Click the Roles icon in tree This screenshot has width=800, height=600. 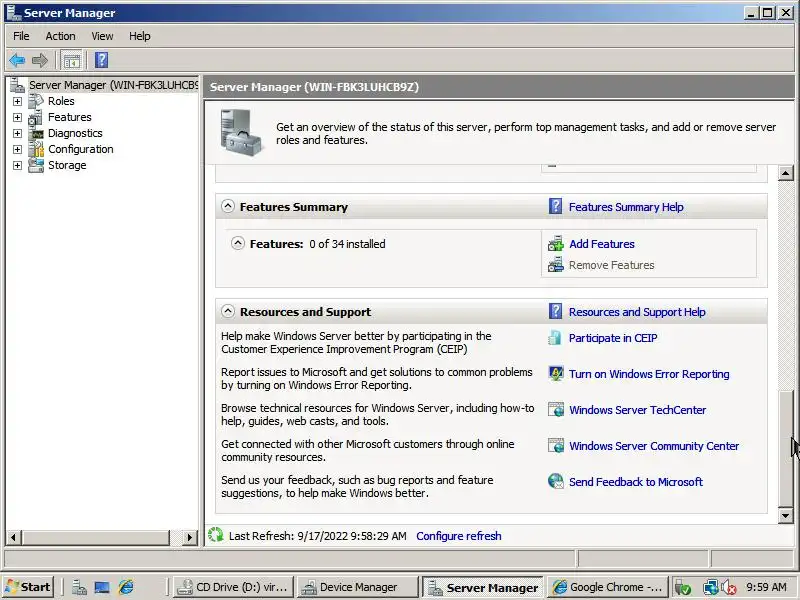pyautogui.click(x=36, y=101)
